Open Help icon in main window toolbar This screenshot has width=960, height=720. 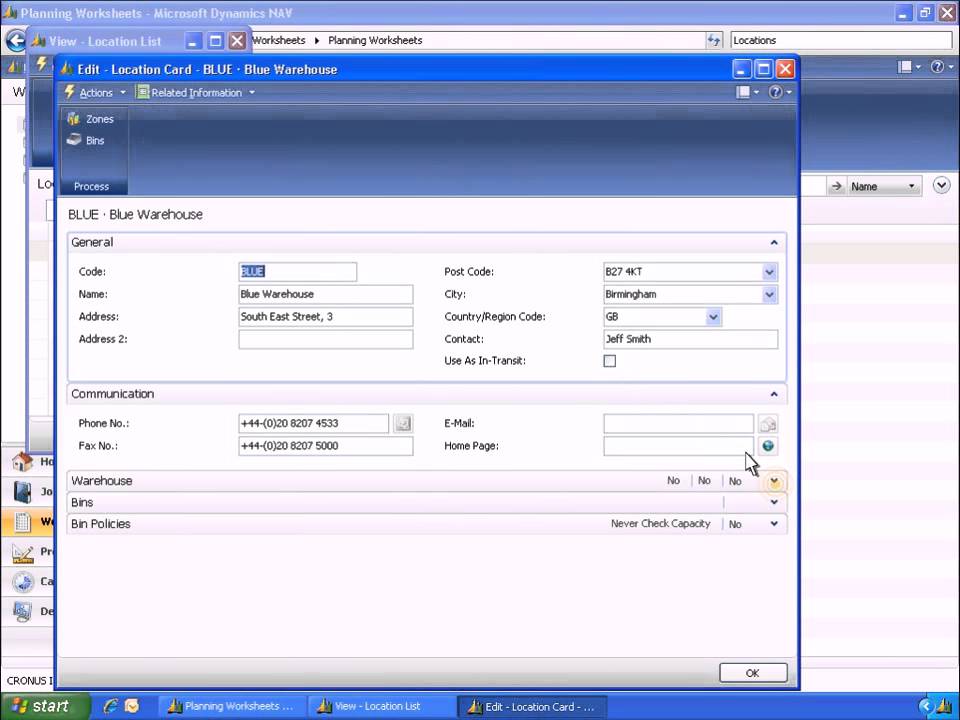point(941,67)
